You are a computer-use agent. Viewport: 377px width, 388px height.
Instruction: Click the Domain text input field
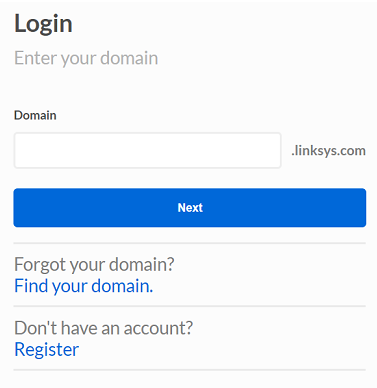point(147,150)
